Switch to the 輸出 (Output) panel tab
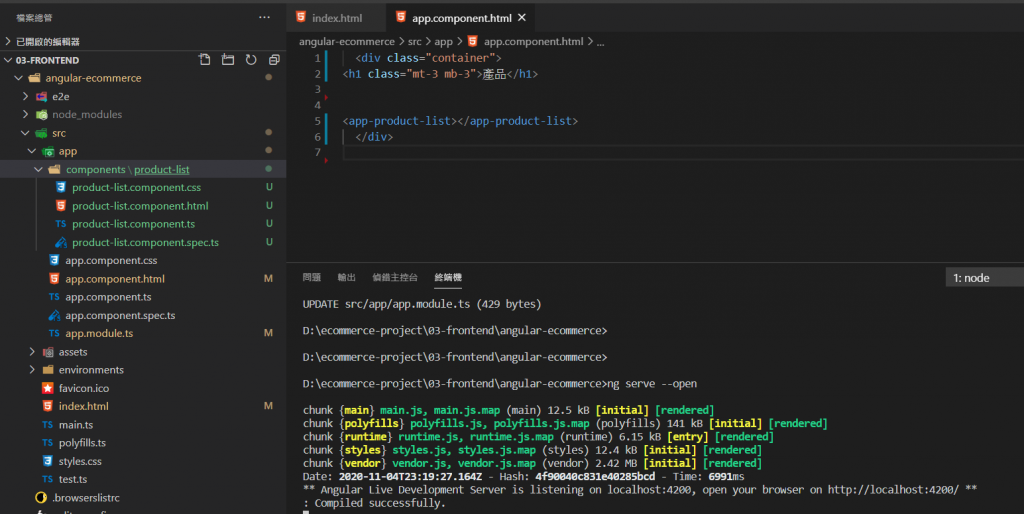The image size is (1024, 514). point(346,278)
